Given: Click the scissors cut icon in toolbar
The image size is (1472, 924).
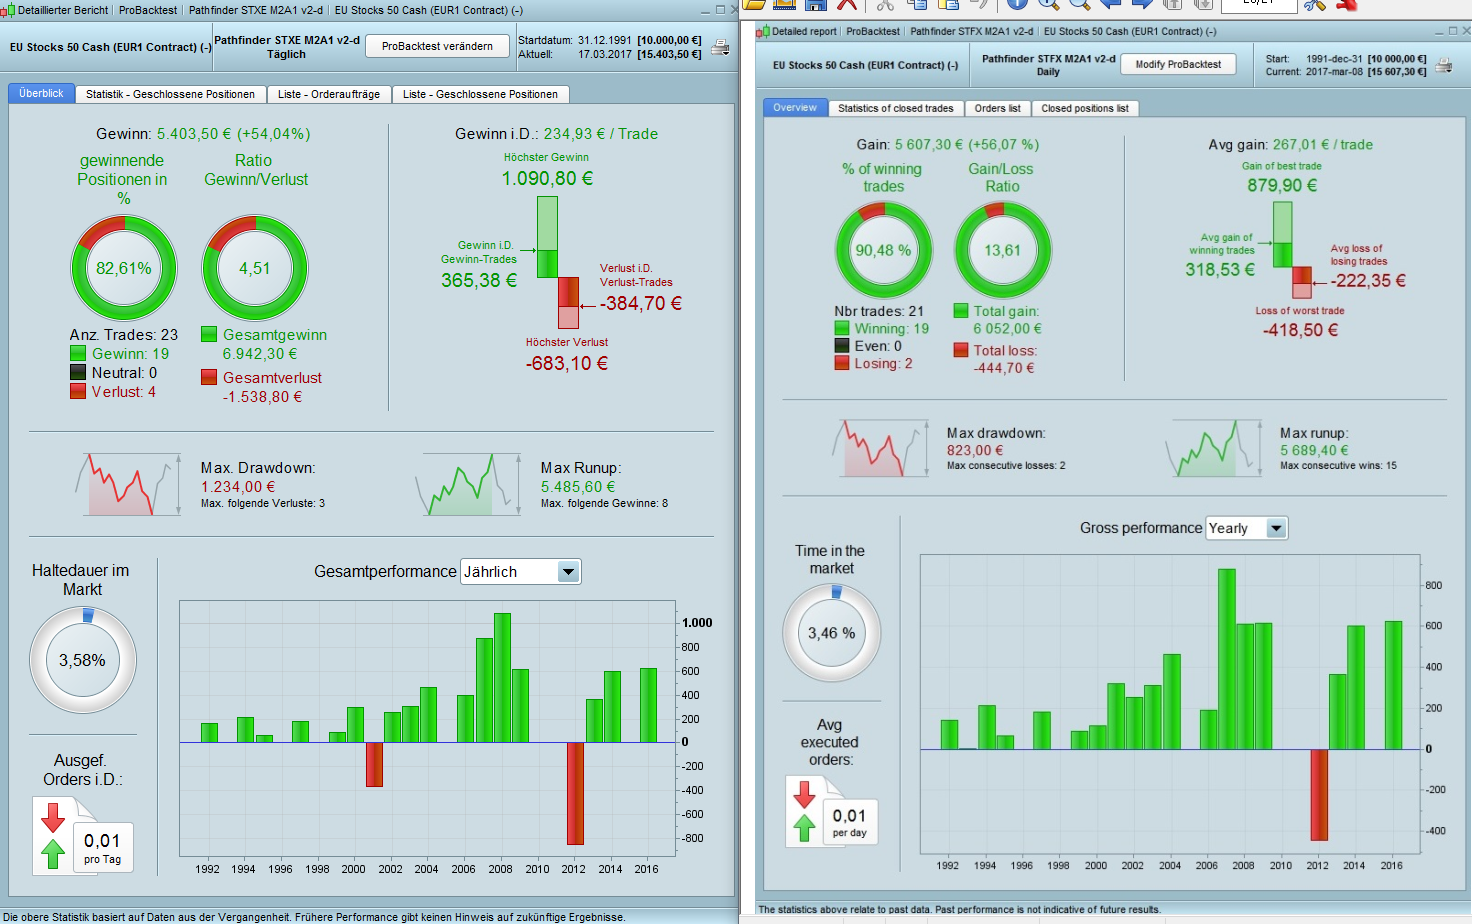Looking at the screenshot, I should 885,4.
